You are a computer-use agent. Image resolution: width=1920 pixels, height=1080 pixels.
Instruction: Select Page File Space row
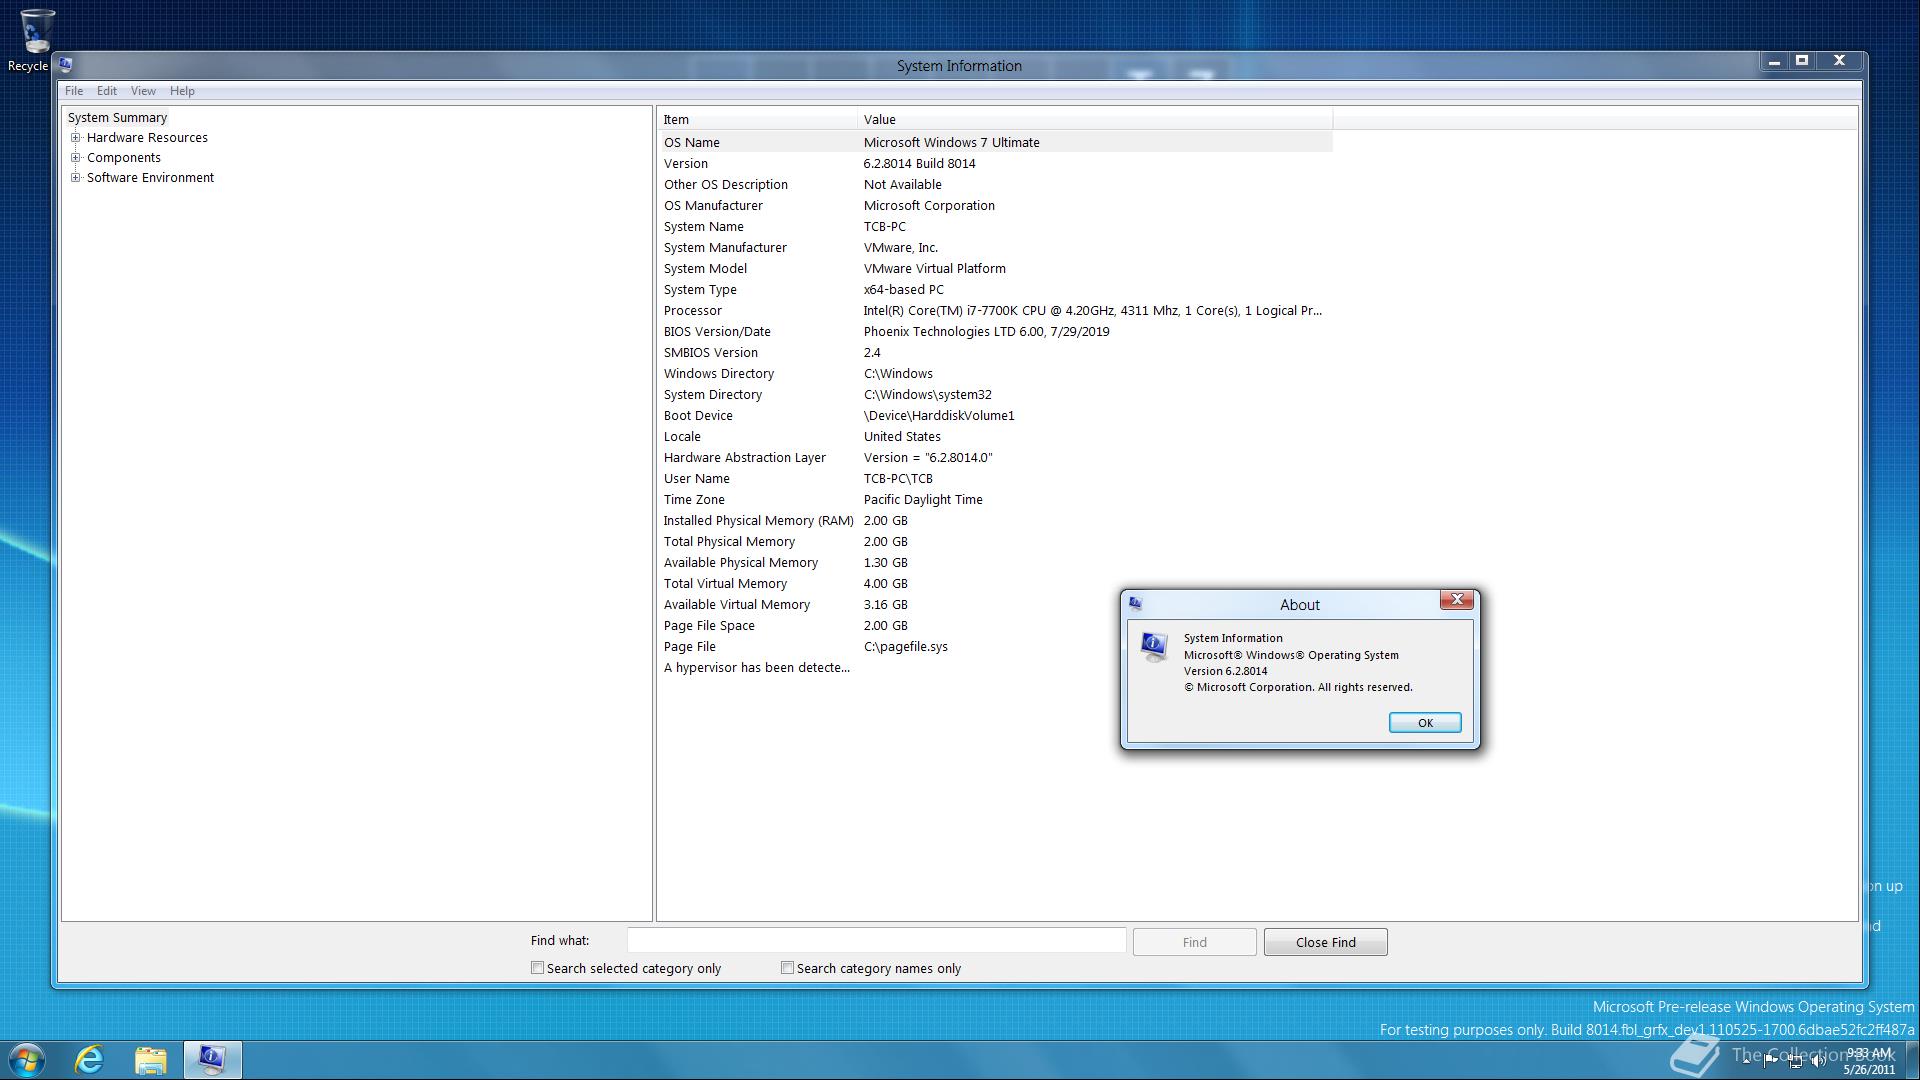tap(995, 626)
